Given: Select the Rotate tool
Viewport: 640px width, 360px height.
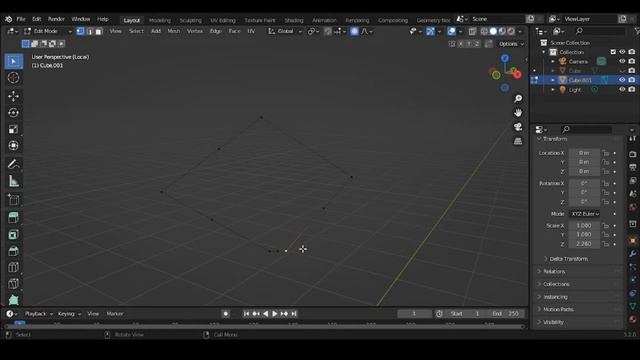Looking at the screenshot, I should coord(13,113).
